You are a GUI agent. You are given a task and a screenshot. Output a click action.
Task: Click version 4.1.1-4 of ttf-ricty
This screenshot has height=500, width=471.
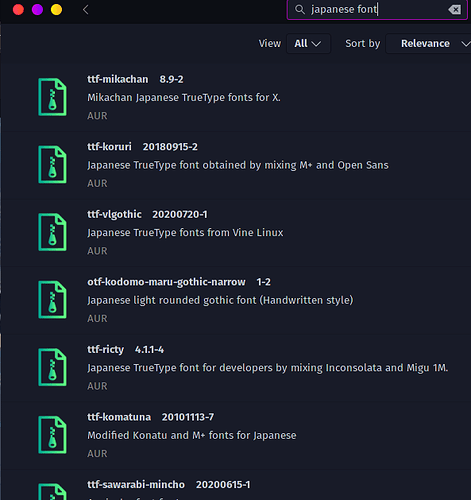click(149, 350)
